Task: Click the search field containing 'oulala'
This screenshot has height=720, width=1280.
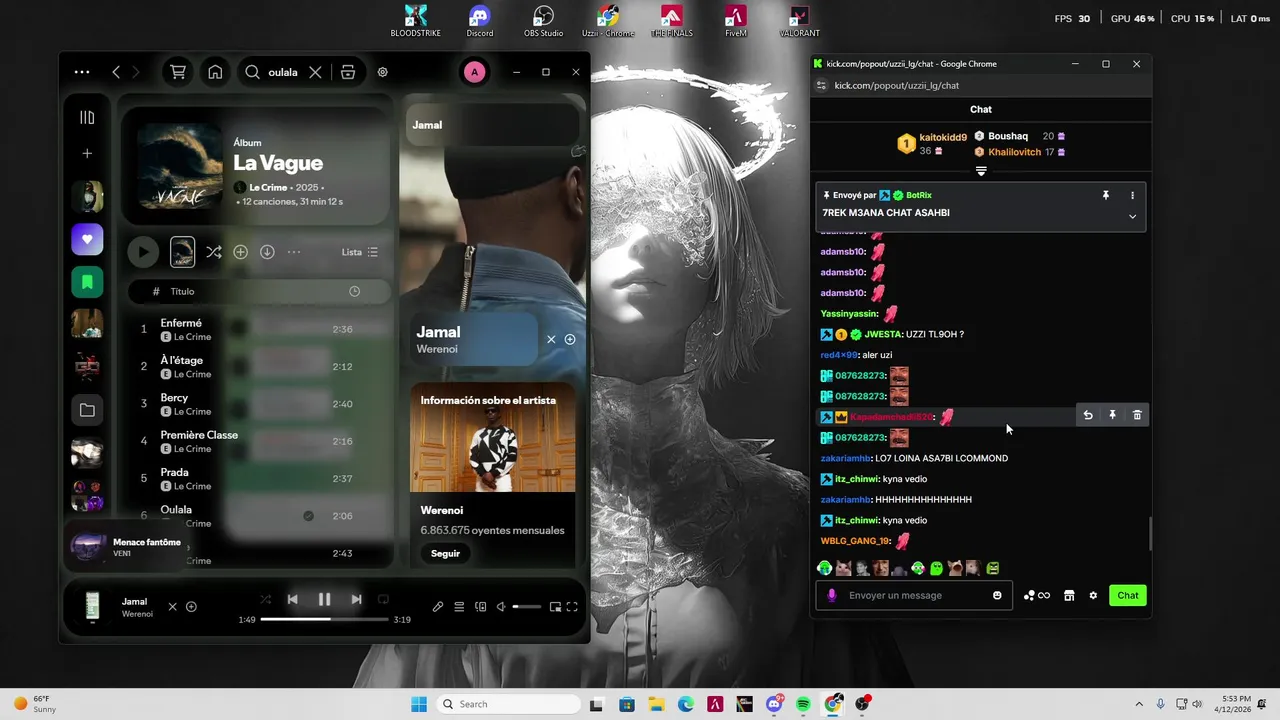Action: tap(283, 72)
